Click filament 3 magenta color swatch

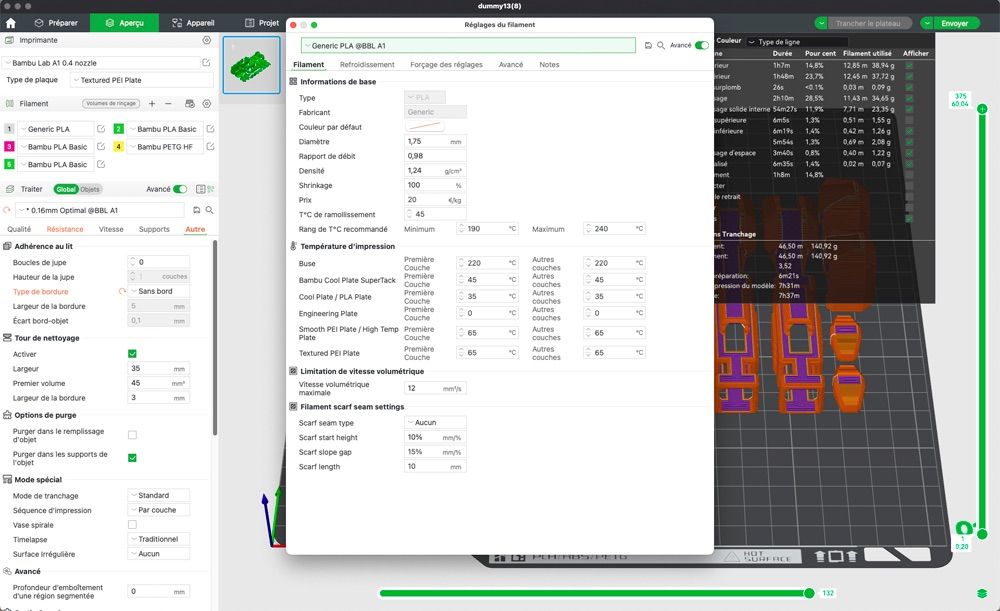pos(9,147)
